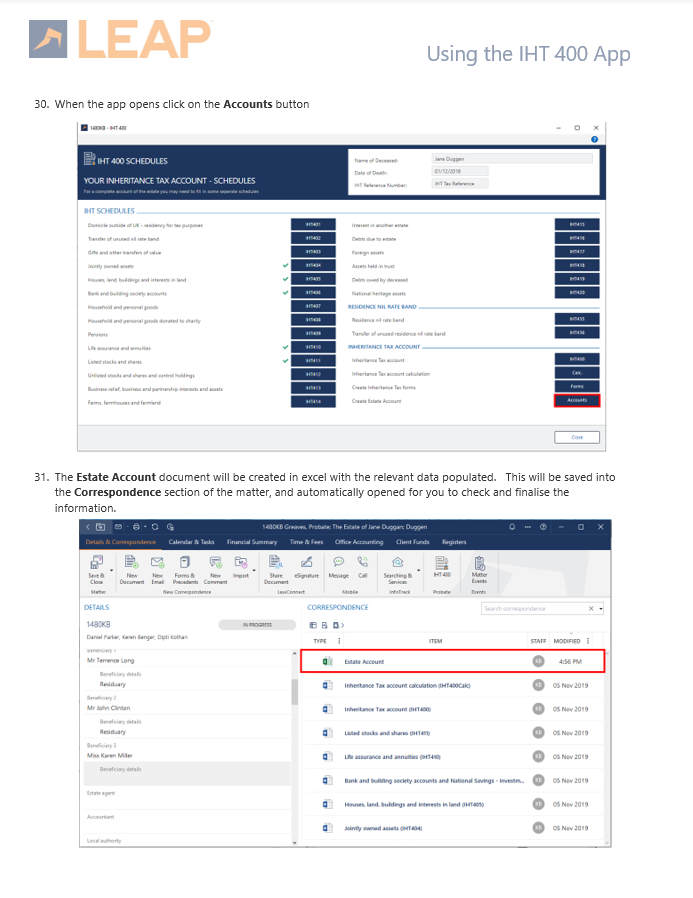Launch the IHT 400 probate app icon

(441, 566)
